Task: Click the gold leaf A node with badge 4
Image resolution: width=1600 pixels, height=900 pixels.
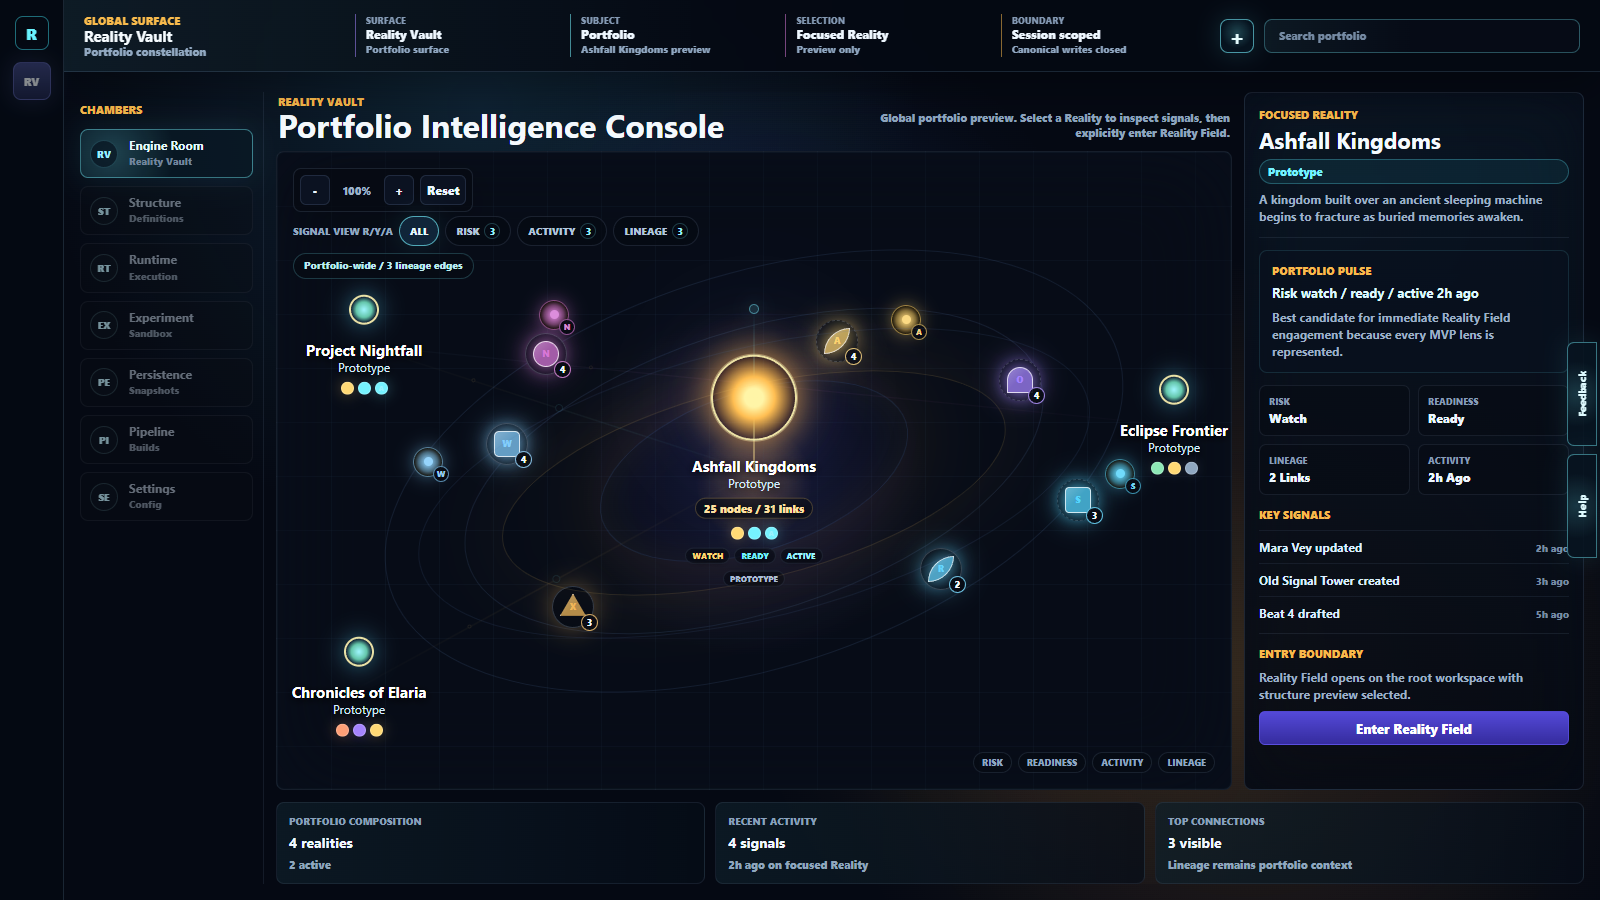Action: [837, 342]
